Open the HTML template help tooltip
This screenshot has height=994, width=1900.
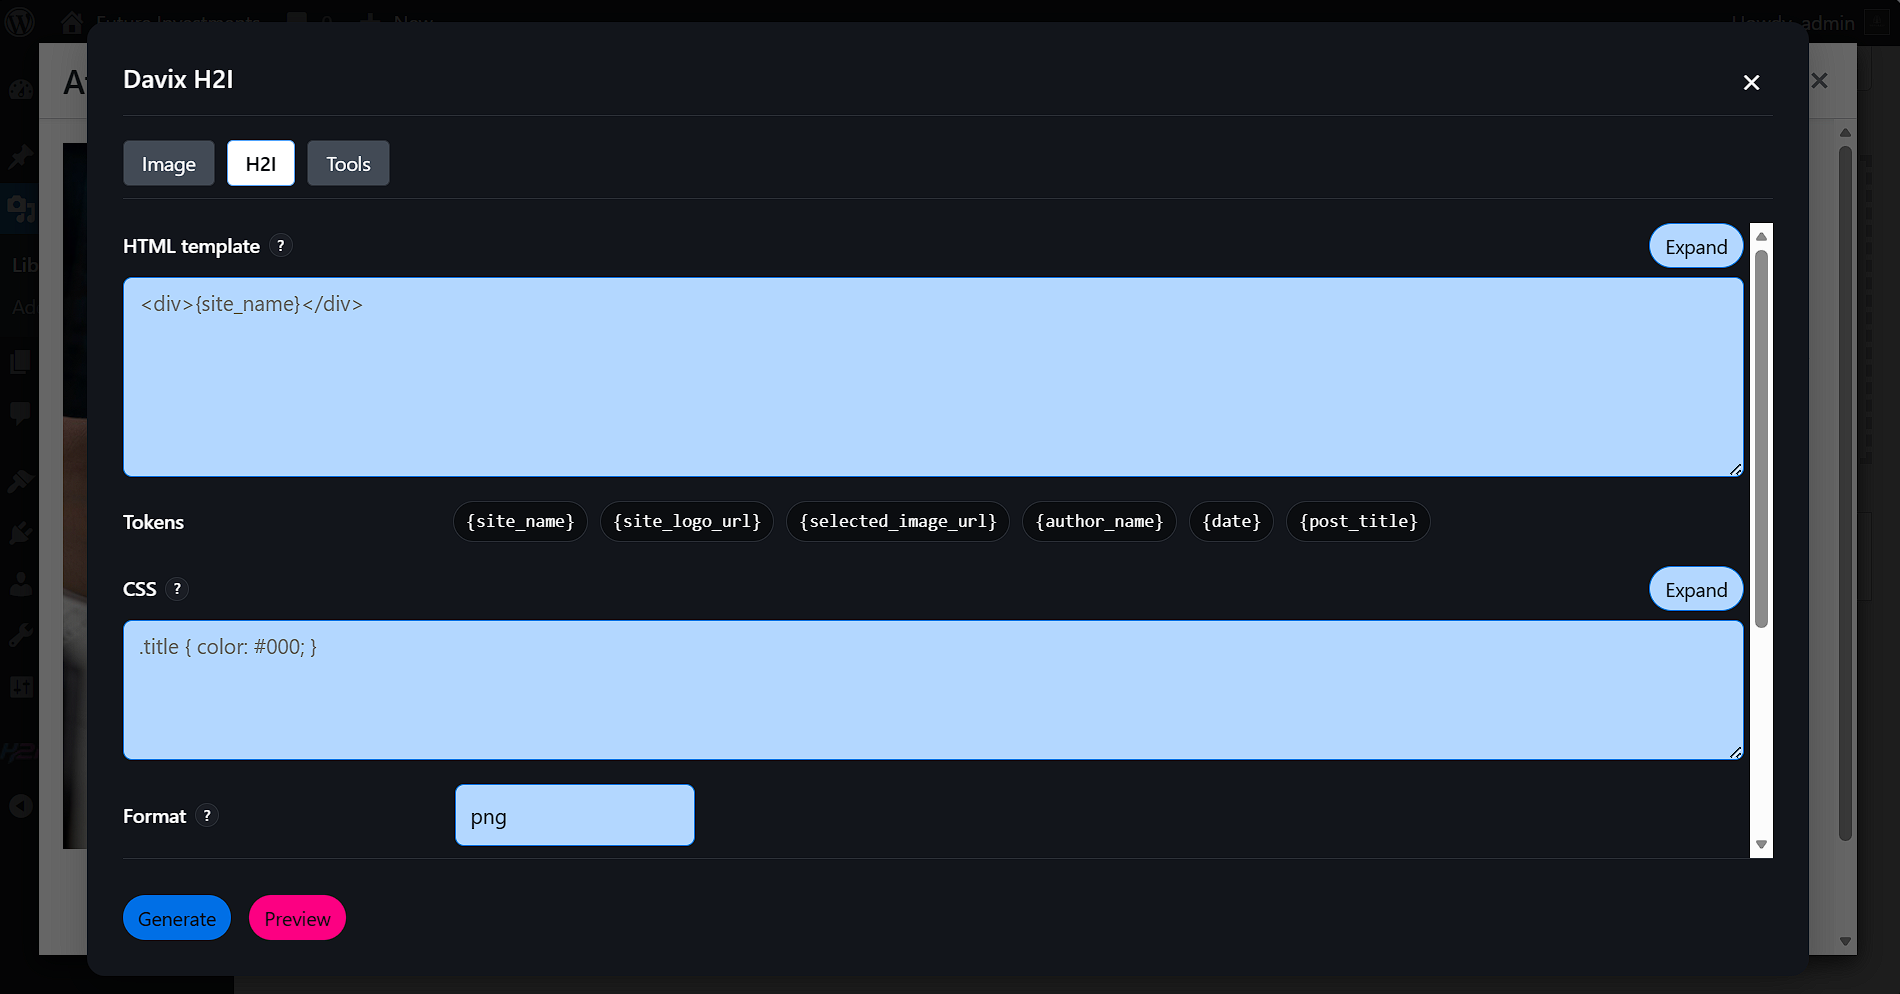pyautogui.click(x=281, y=246)
